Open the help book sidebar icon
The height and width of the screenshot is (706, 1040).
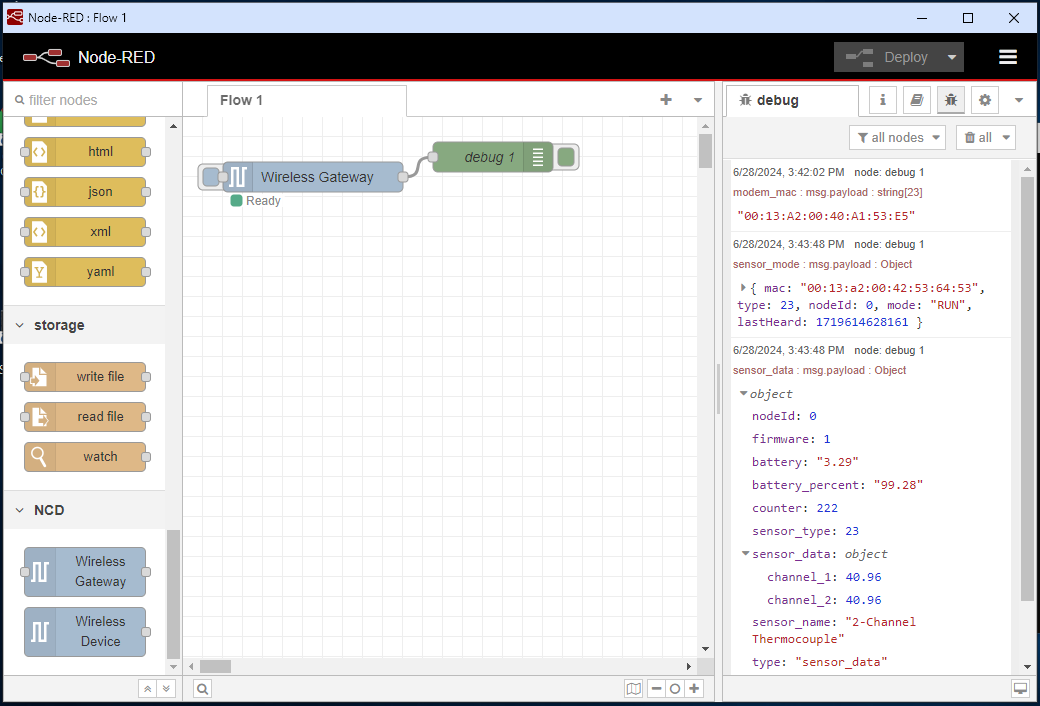(917, 100)
